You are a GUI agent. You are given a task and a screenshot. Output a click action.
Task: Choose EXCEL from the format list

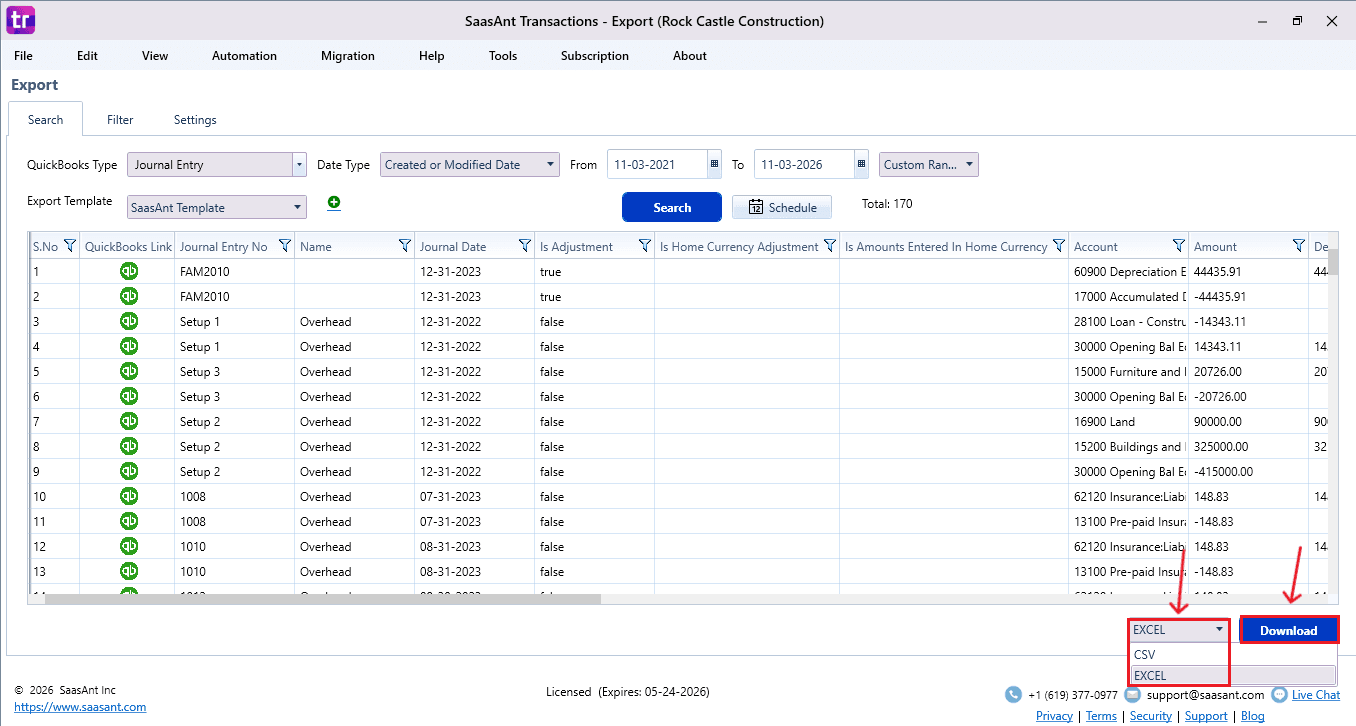point(1232,675)
